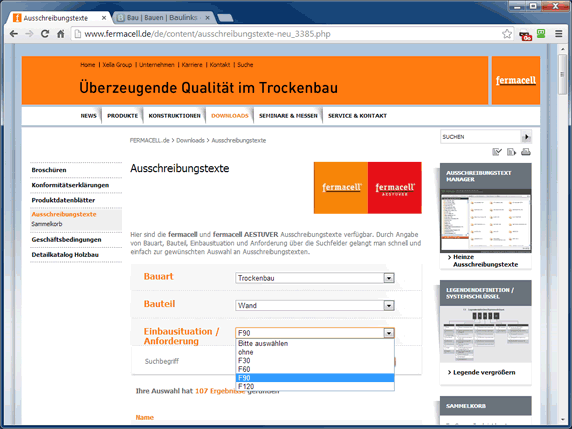Open the DOWNLOADS navigation item

(x=230, y=116)
